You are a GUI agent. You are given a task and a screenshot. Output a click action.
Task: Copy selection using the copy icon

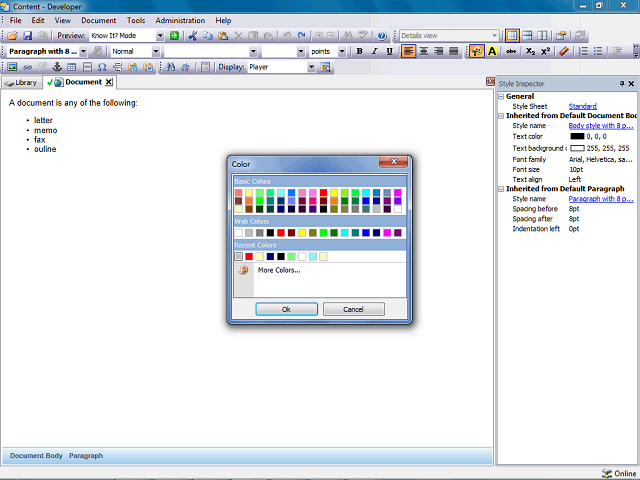[x=208, y=36]
